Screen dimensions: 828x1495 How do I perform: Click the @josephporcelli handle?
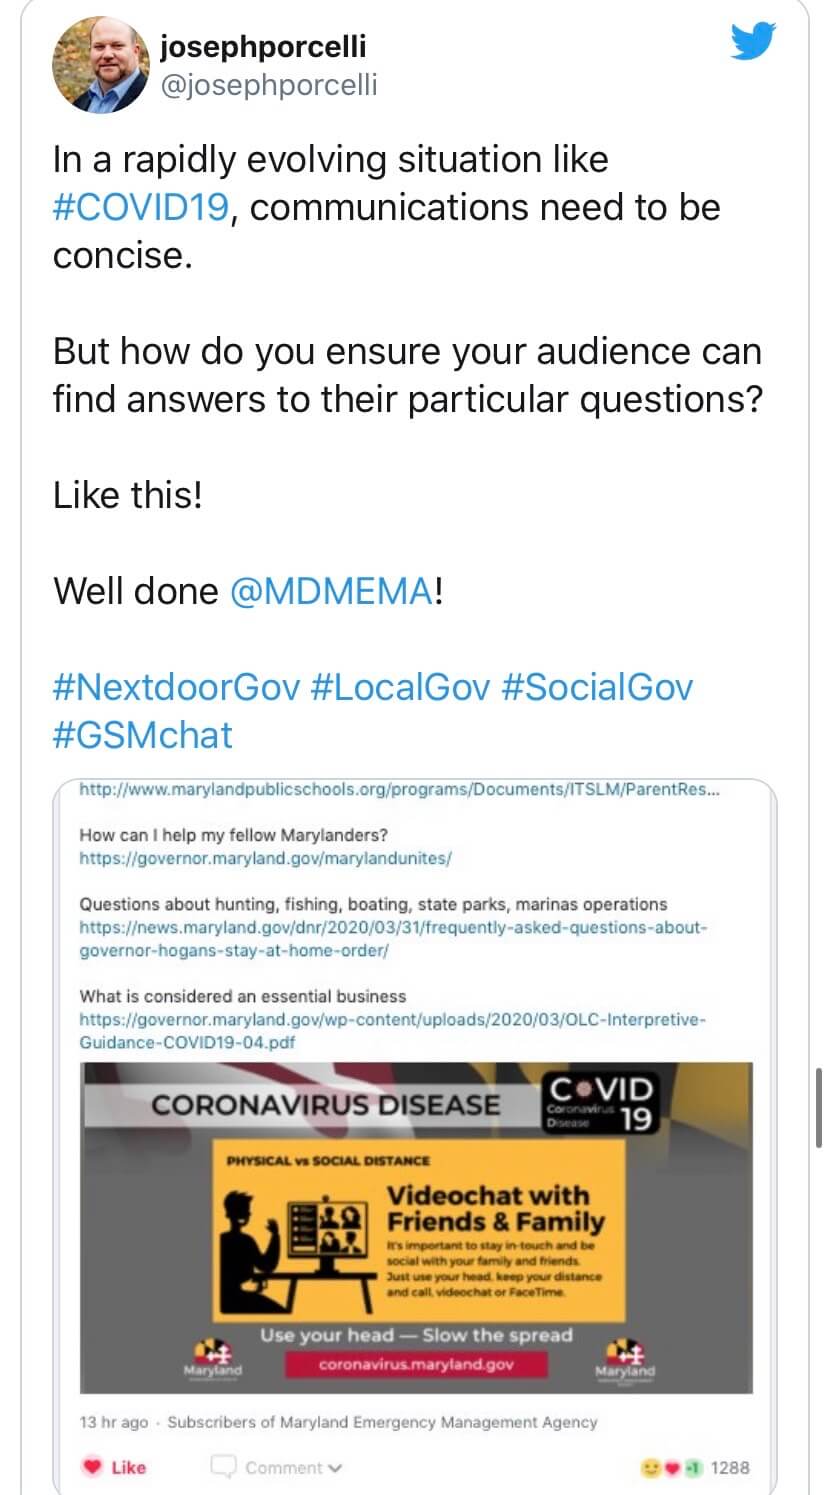pos(269,85)
